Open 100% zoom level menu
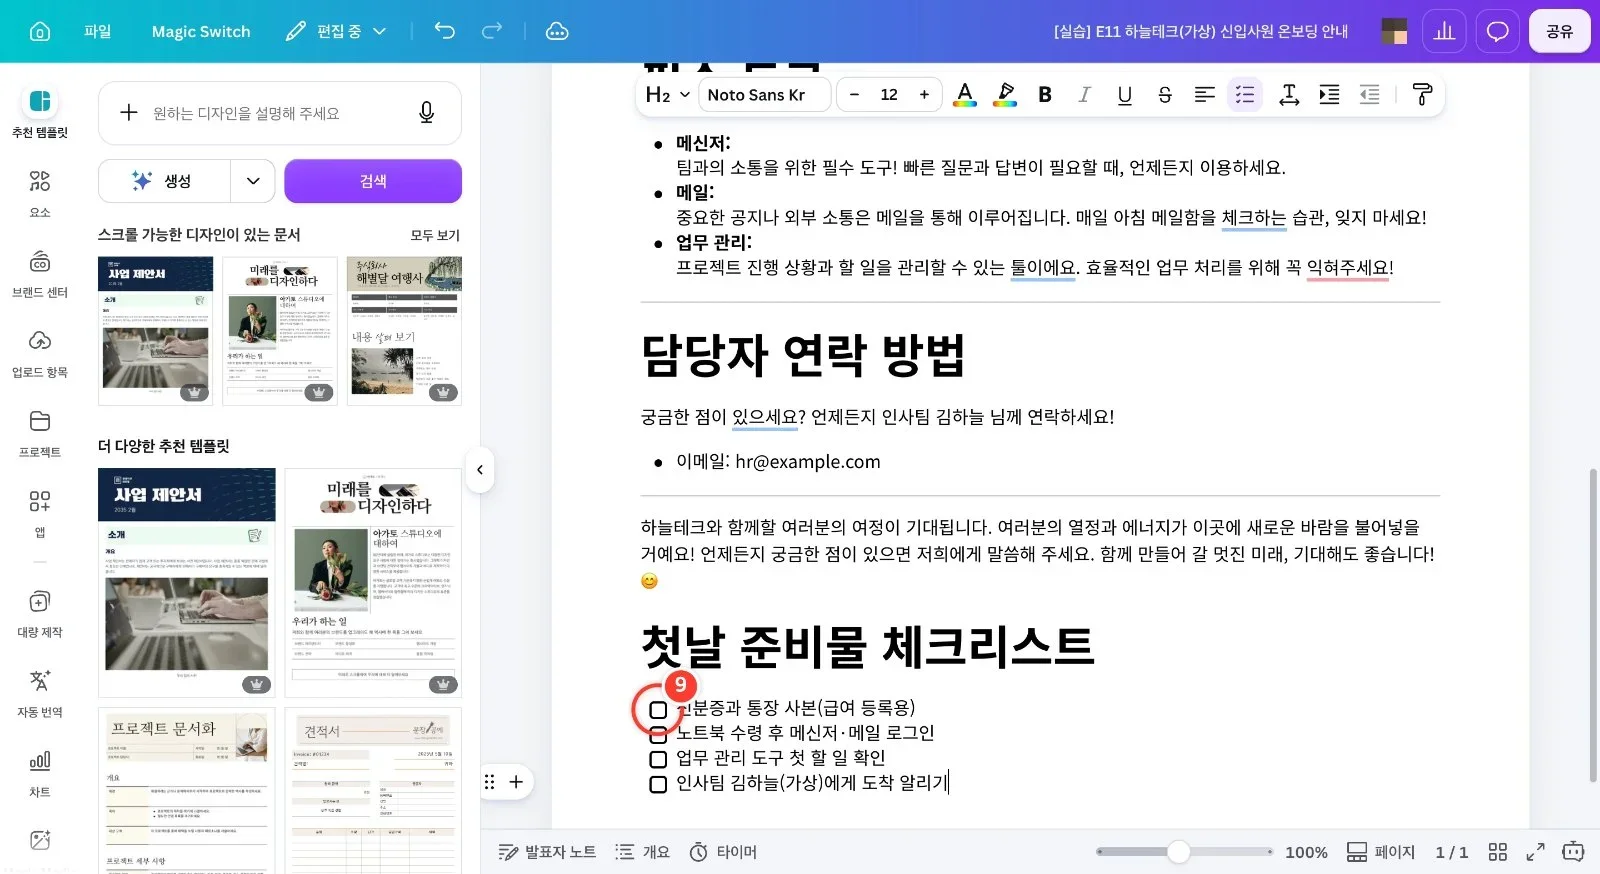The image size is (1600, 874). 1306,852
